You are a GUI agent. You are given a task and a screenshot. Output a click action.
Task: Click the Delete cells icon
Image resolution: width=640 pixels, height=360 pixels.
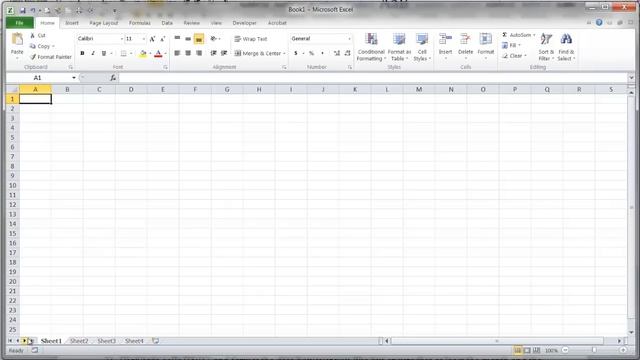pos(465,40)
